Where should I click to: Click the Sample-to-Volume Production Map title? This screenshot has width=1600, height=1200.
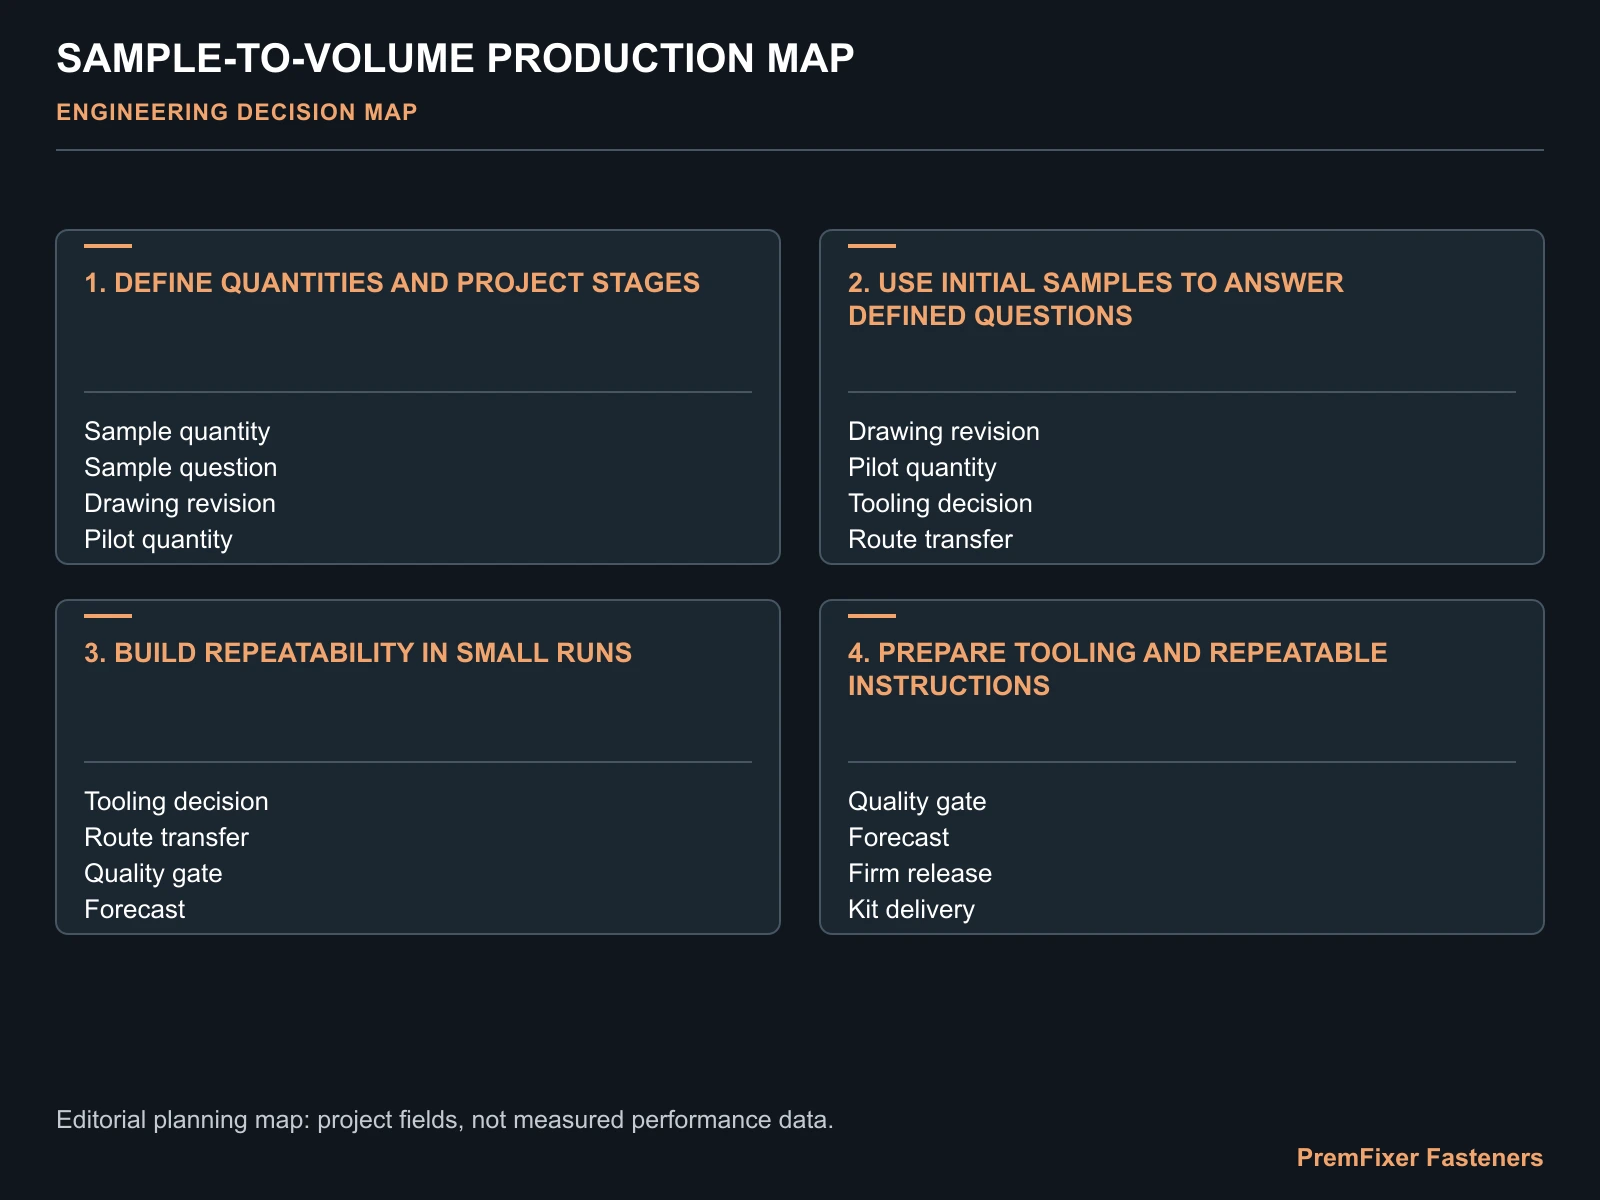point(455,58)
